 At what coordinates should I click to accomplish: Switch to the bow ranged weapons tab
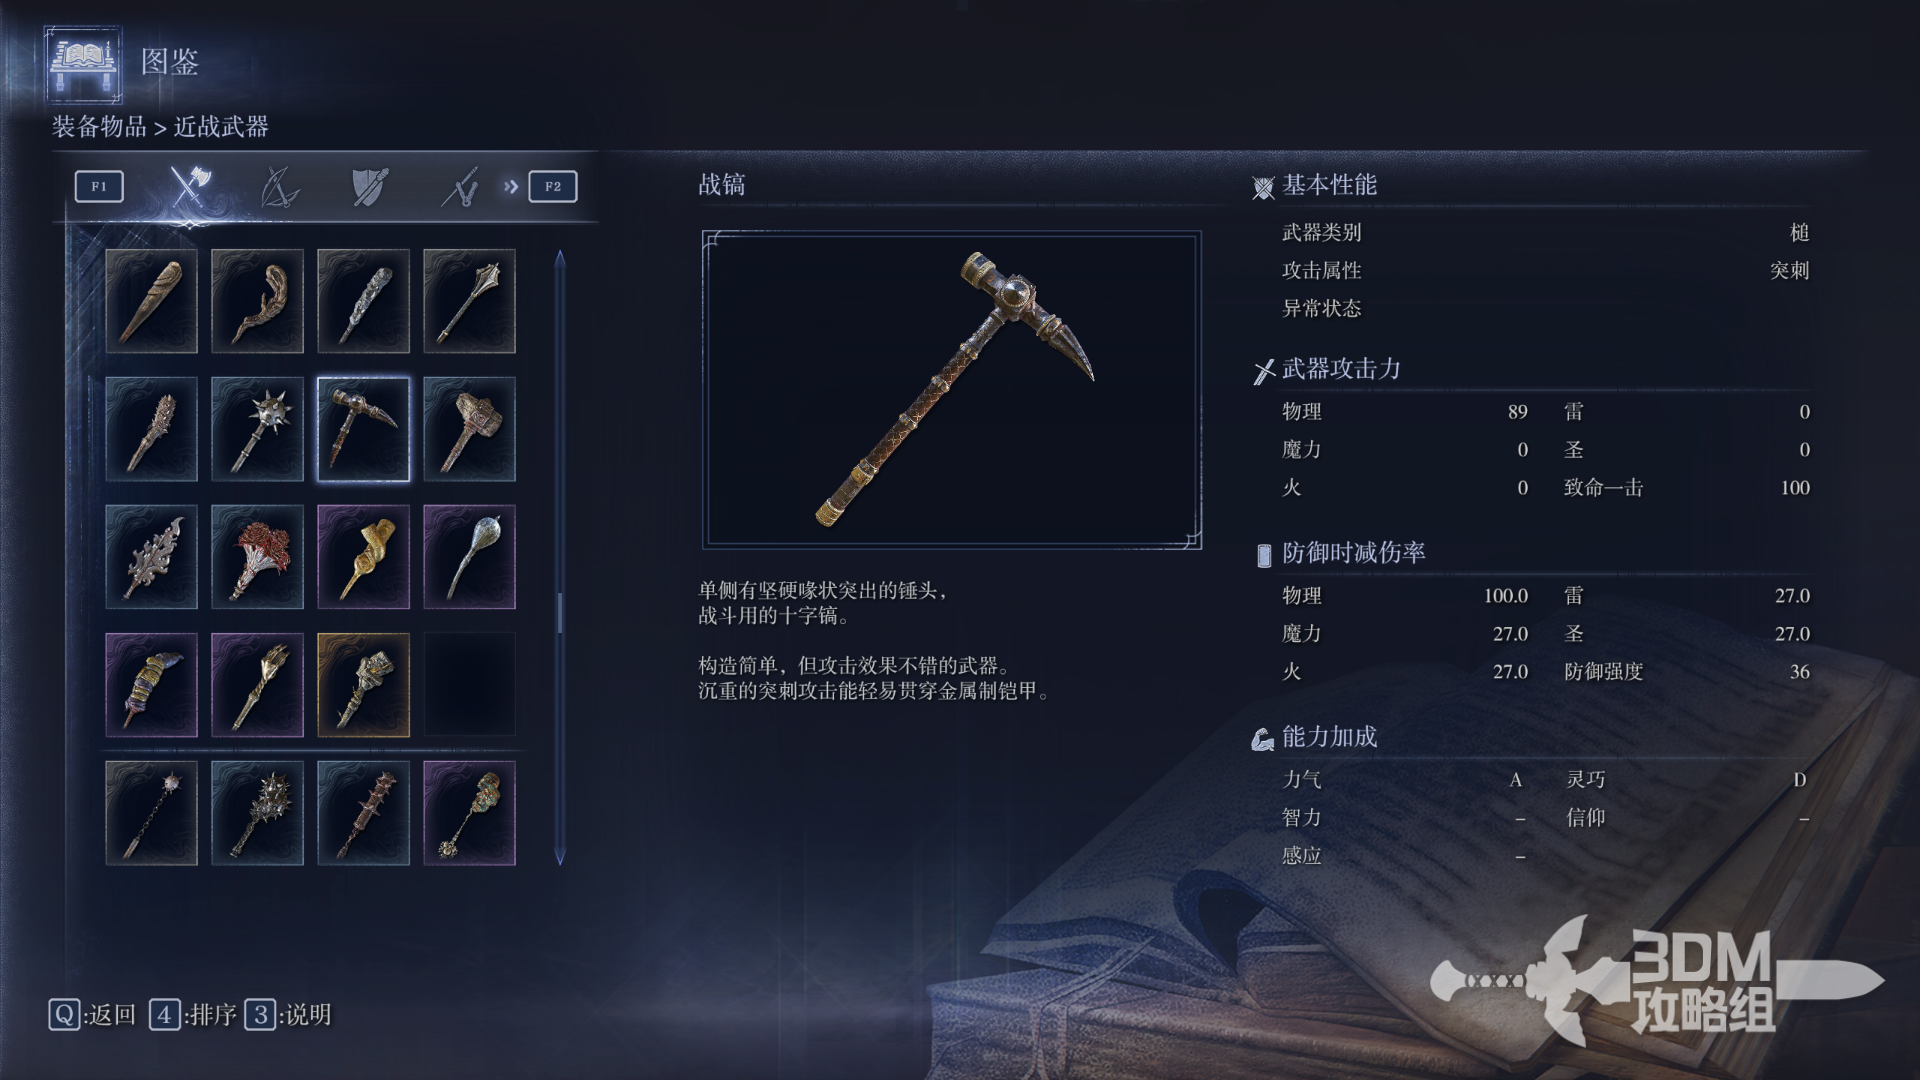(x=280, y=187)
